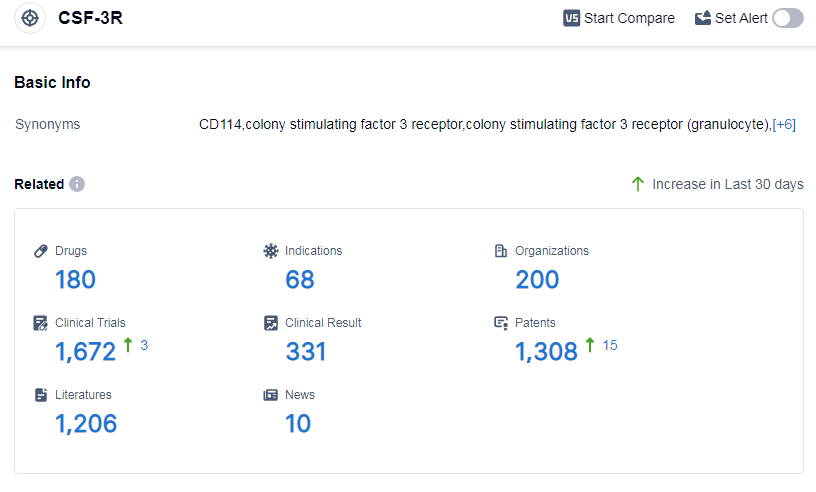Click the Start Compare button label
The width and height of the screenshot is (816, 492).
[629, 18]
